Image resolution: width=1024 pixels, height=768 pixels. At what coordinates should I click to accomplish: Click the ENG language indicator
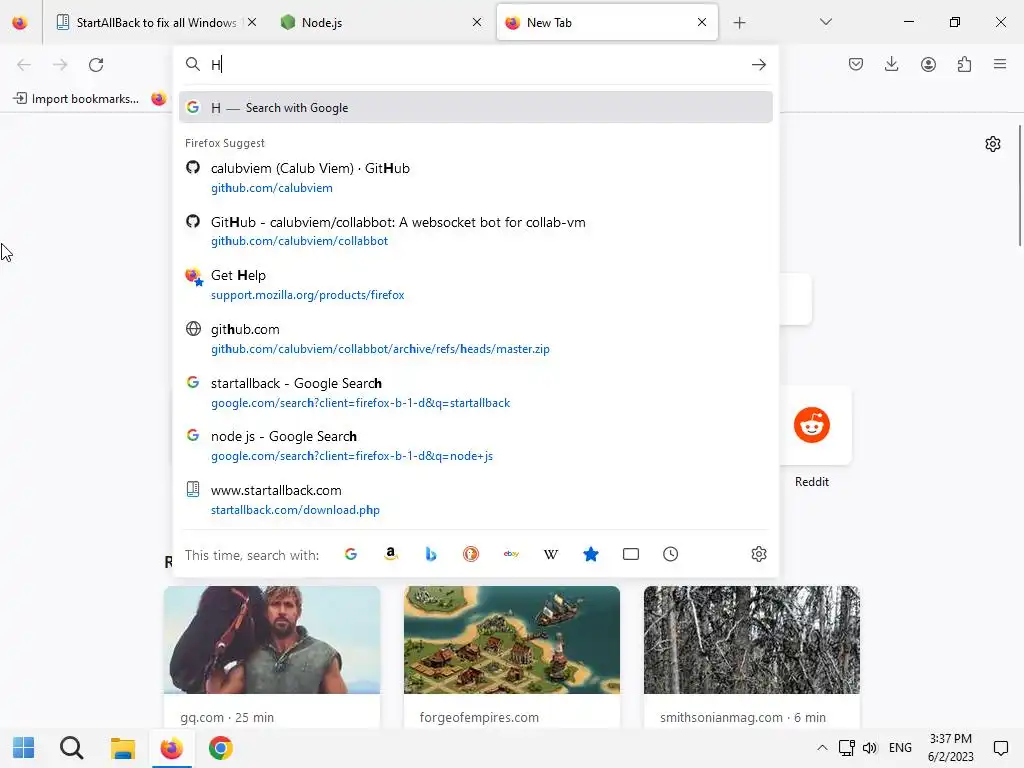[x=900, y=748]
